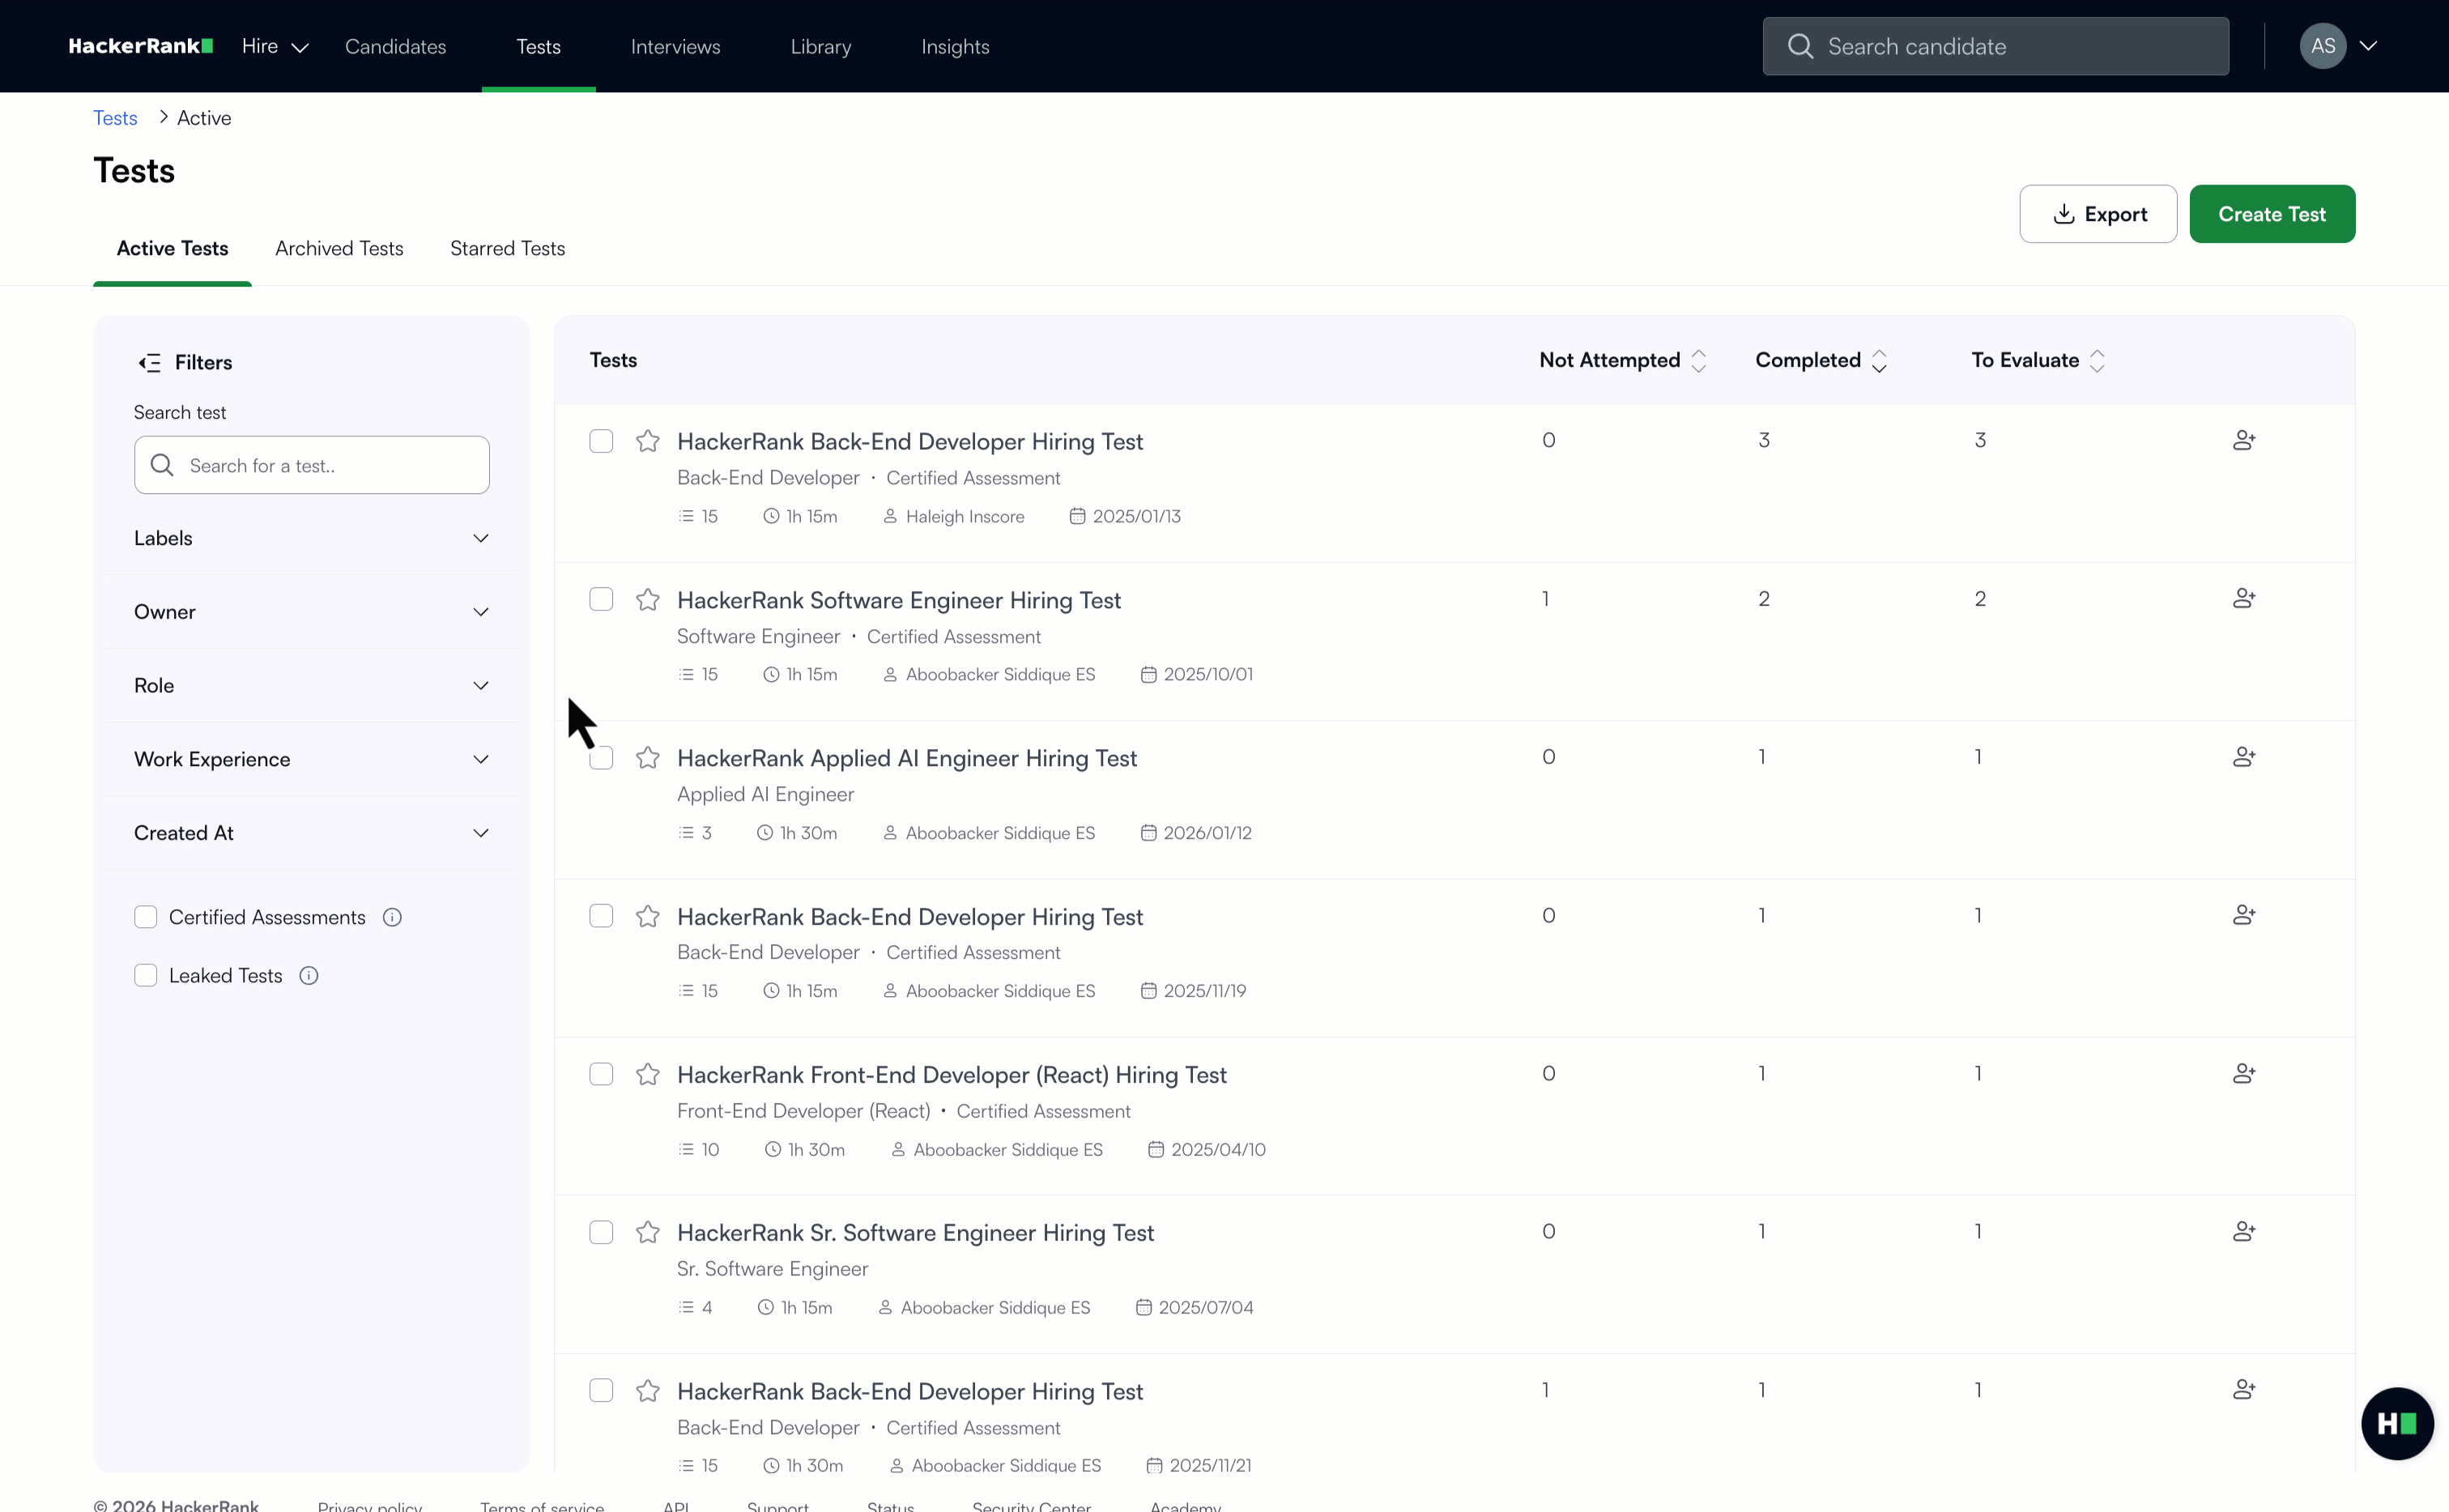Invite candidates to the Software Engineer Hiring Test

point(2243,597)
